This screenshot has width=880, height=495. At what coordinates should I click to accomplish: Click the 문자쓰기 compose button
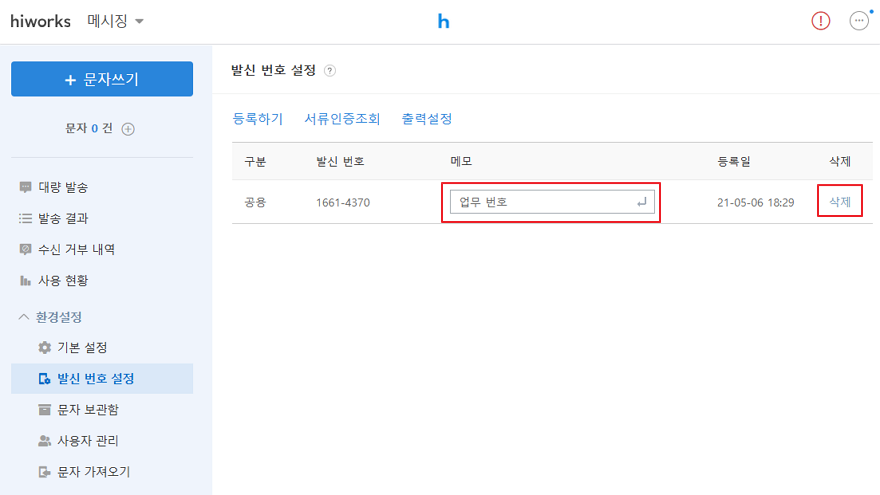[x=102, y=79]
